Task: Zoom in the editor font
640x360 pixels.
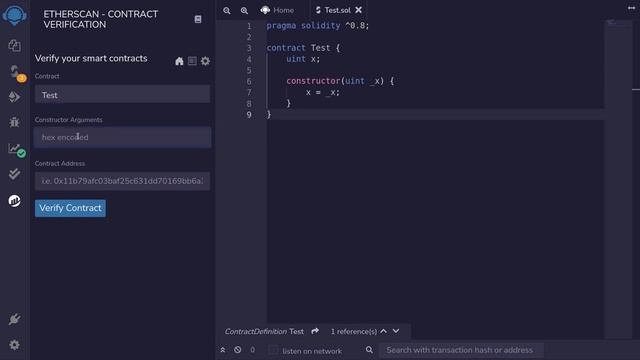Action: [244, 11]
